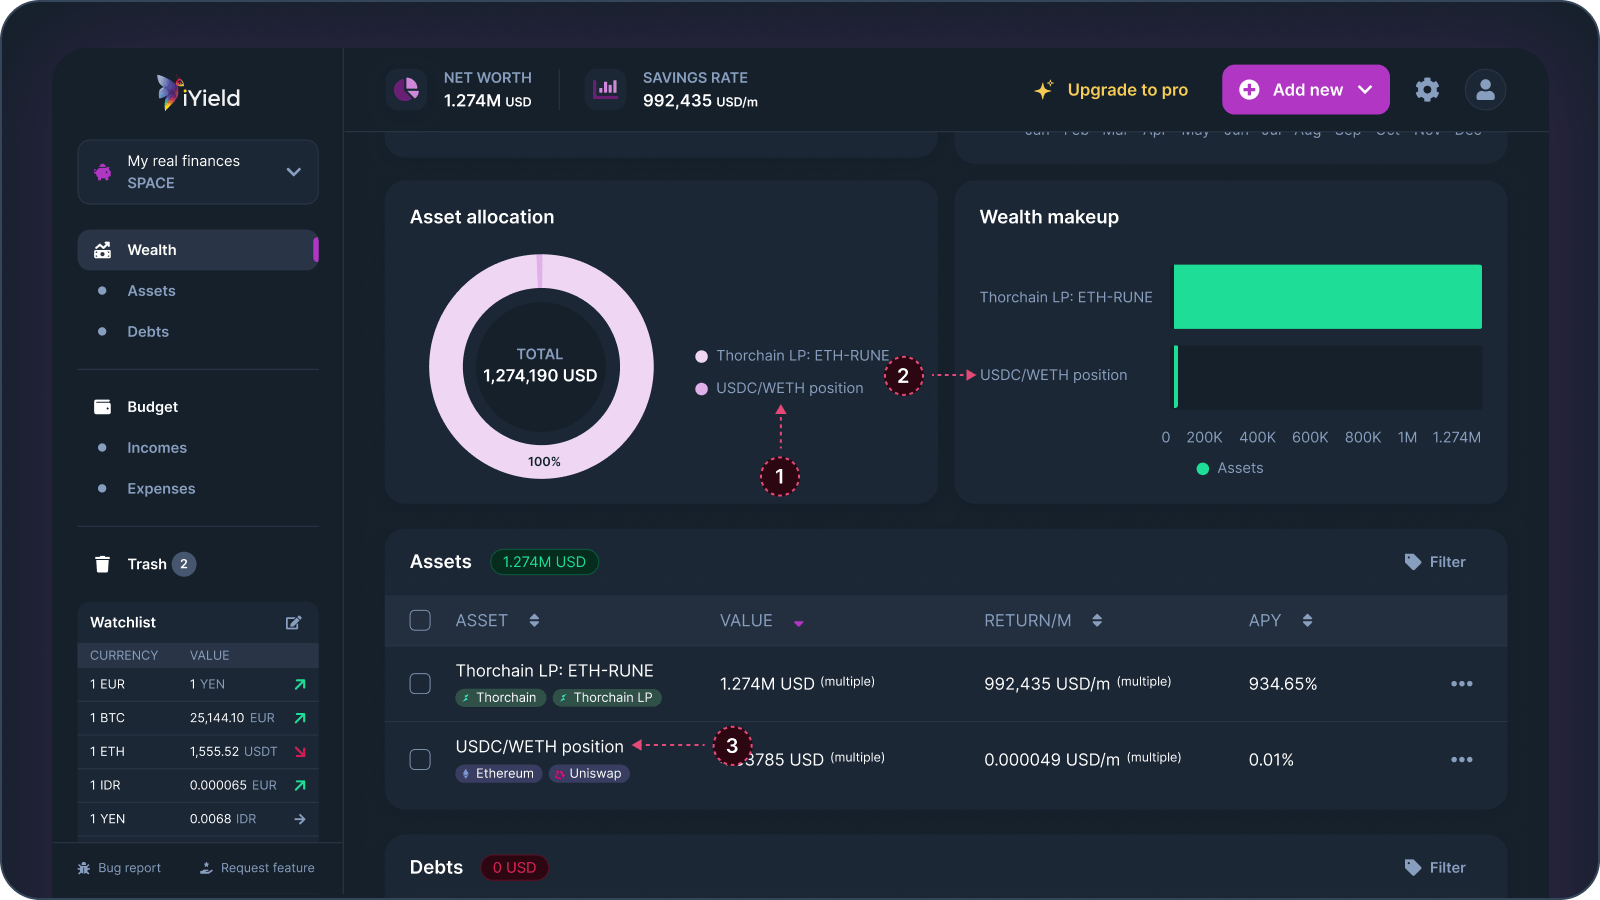This screenshot has width=1600, height=900.
Task: Click the Watchlist edit icon
Action: pyautogui.click(x=293, y=623)
